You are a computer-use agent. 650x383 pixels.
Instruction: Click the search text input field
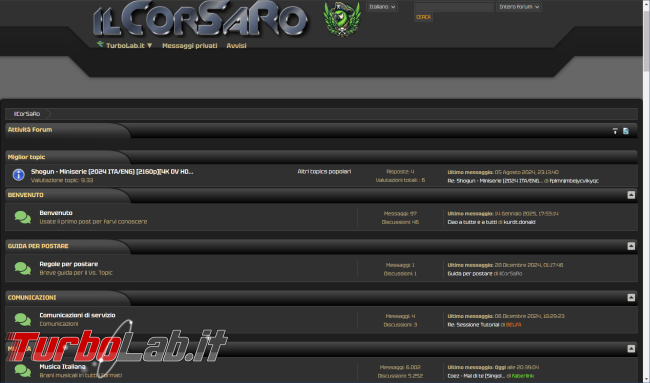(454, 7)
